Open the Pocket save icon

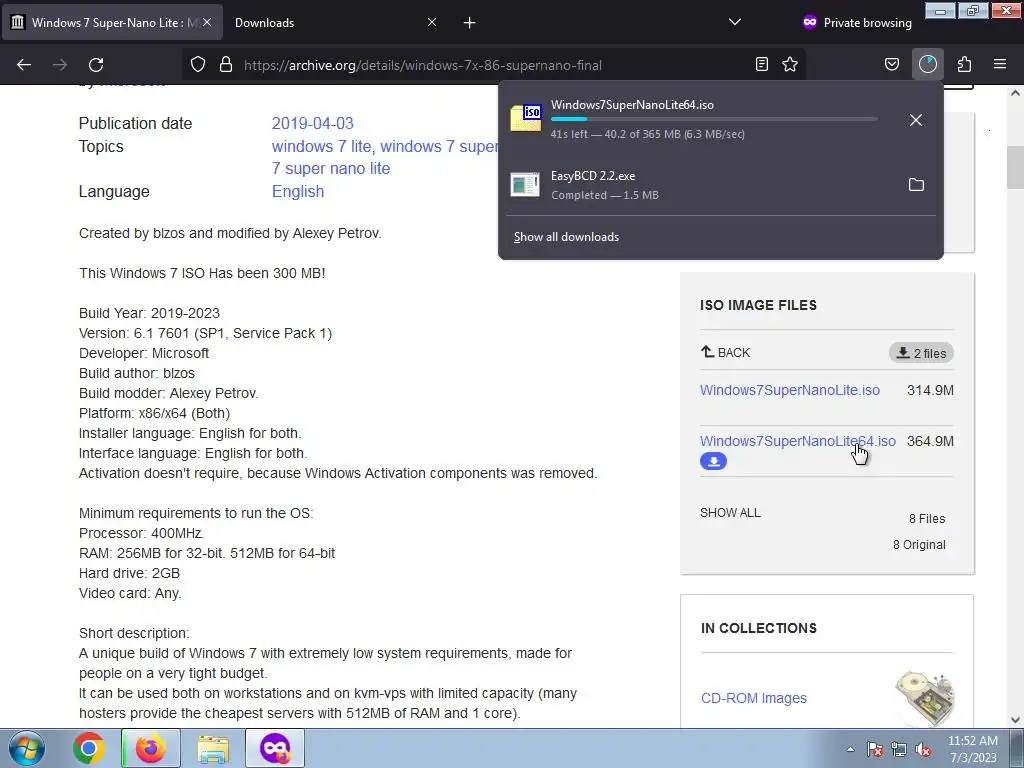point(892,65)
